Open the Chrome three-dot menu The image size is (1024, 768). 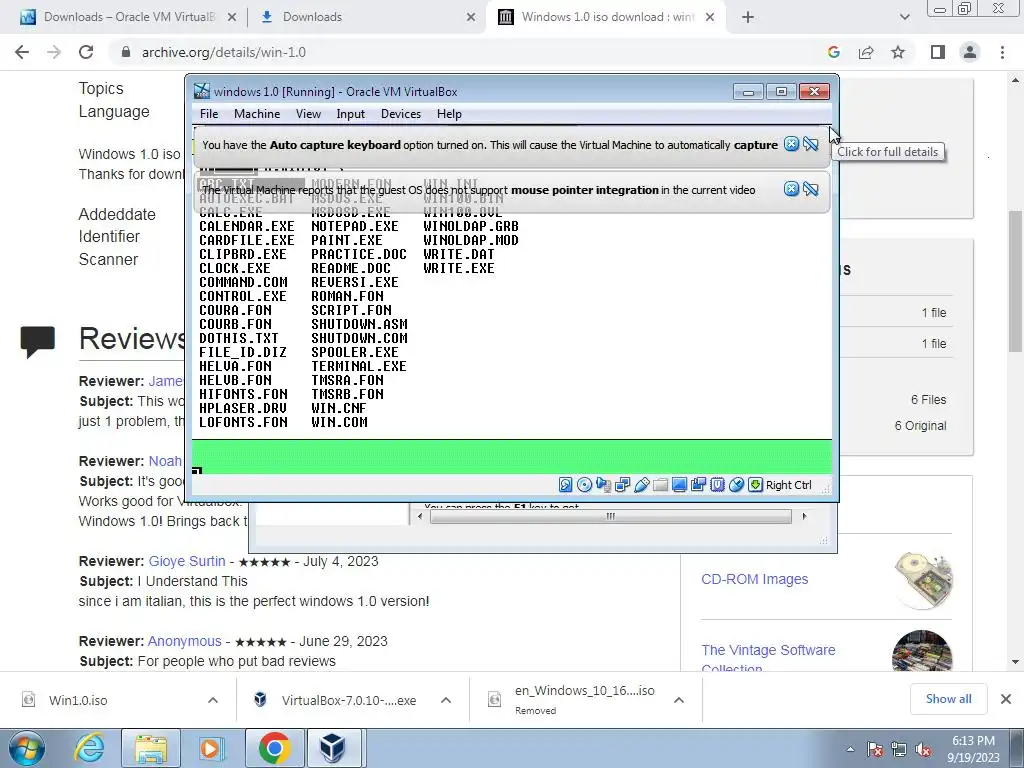[x=1002, y=52]
